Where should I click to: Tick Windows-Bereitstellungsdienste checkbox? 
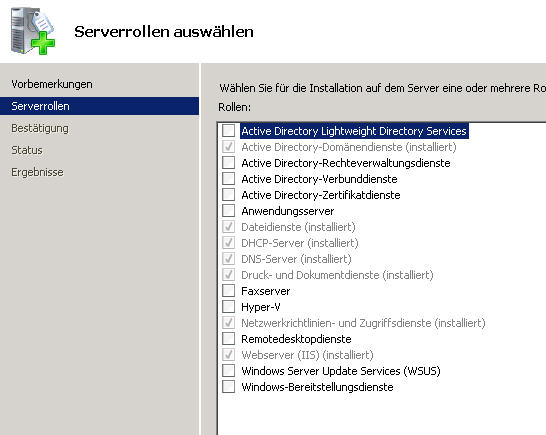pyautogui.click(x=228, y=387)
